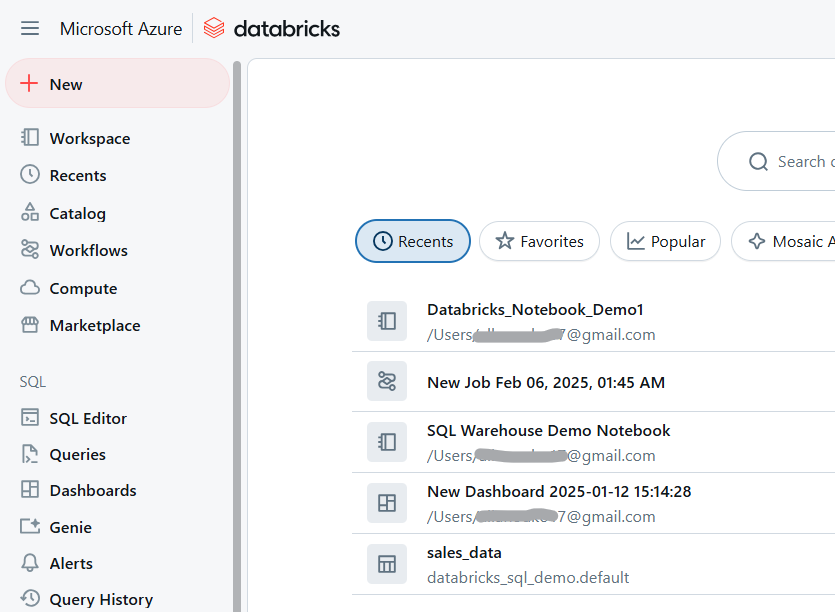Click the Marketplace storefront icon
The width and height of the screenshot is (835, 612).
click(x=30, y=324)
